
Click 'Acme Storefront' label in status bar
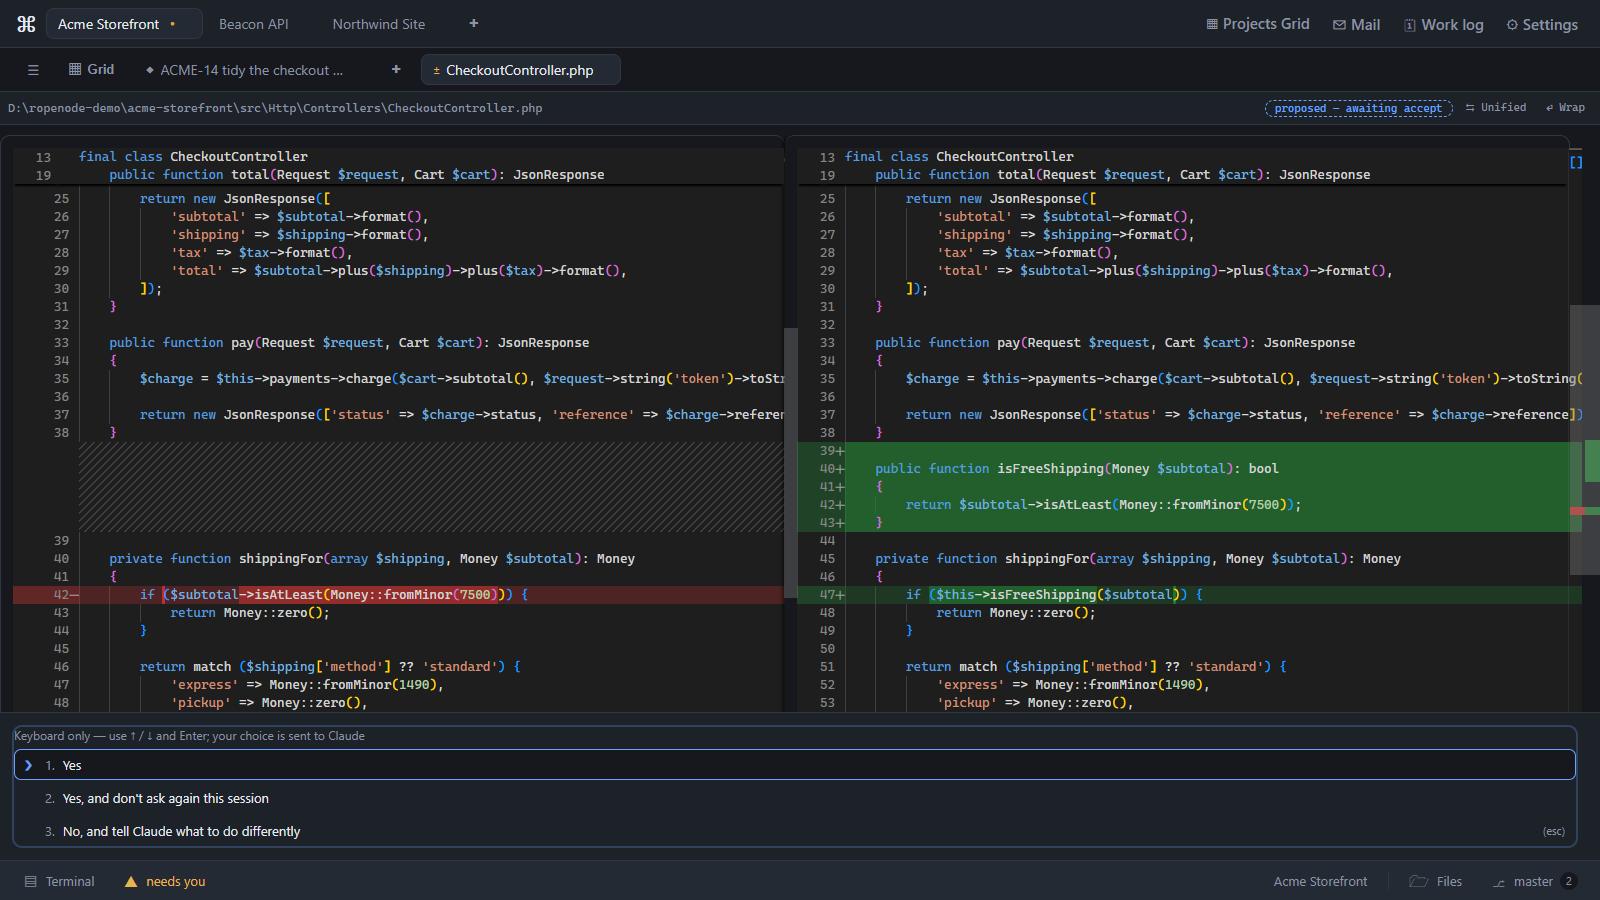[1320, 882]
